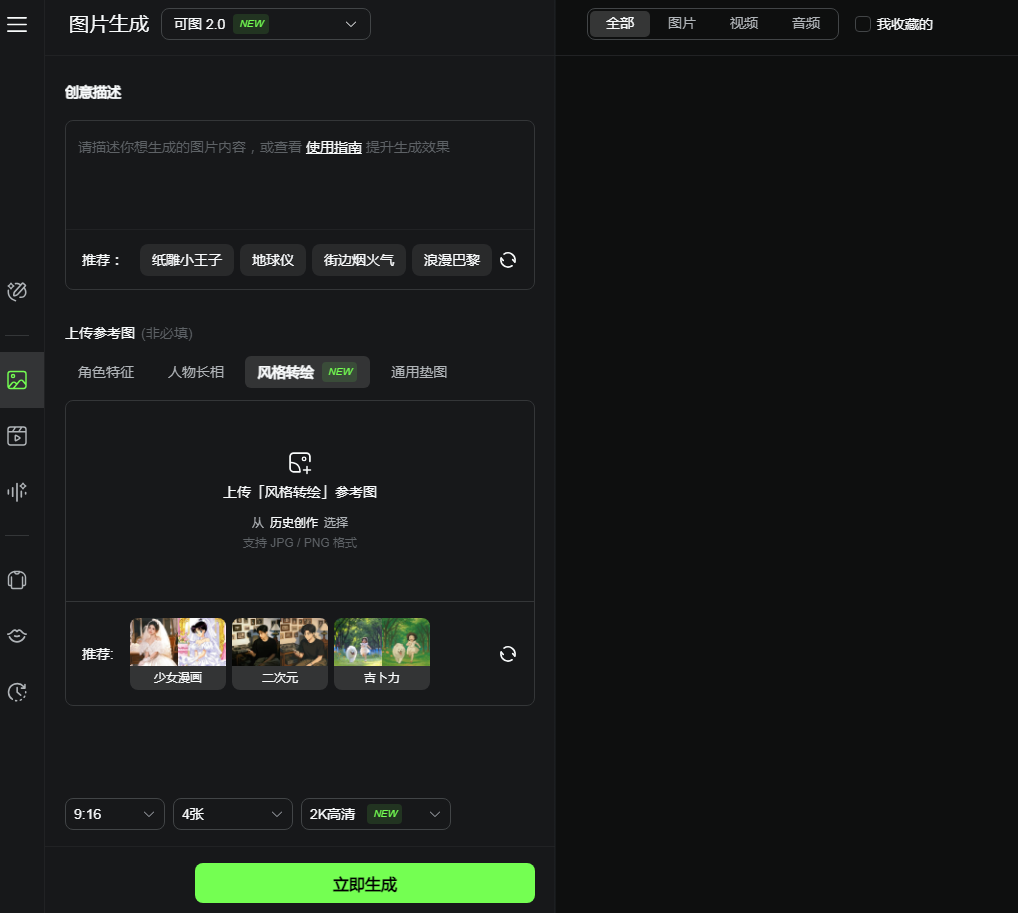Screen dimensions: 1018x913
Task: Select the 全部 filter toggle
Action: click(x=620, y=23)
